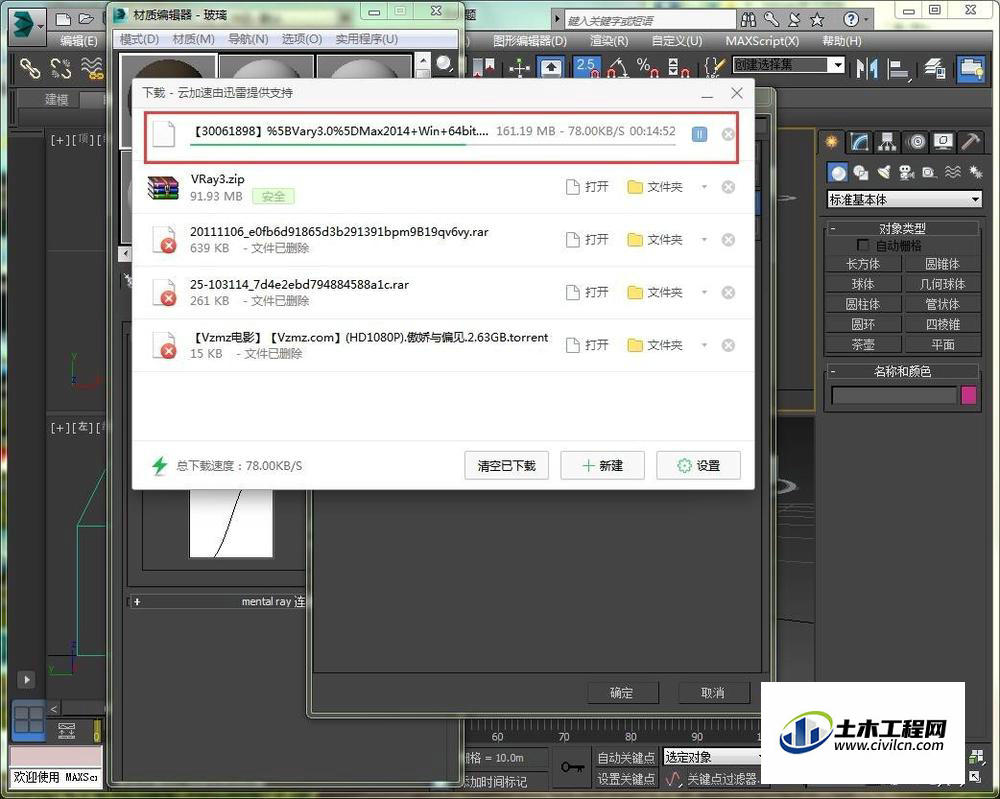Image resolution: width=1000 pixels, height=799 pixels.
Task: Toggle the 2.5 Snaps icon
Action: point(586,67)
